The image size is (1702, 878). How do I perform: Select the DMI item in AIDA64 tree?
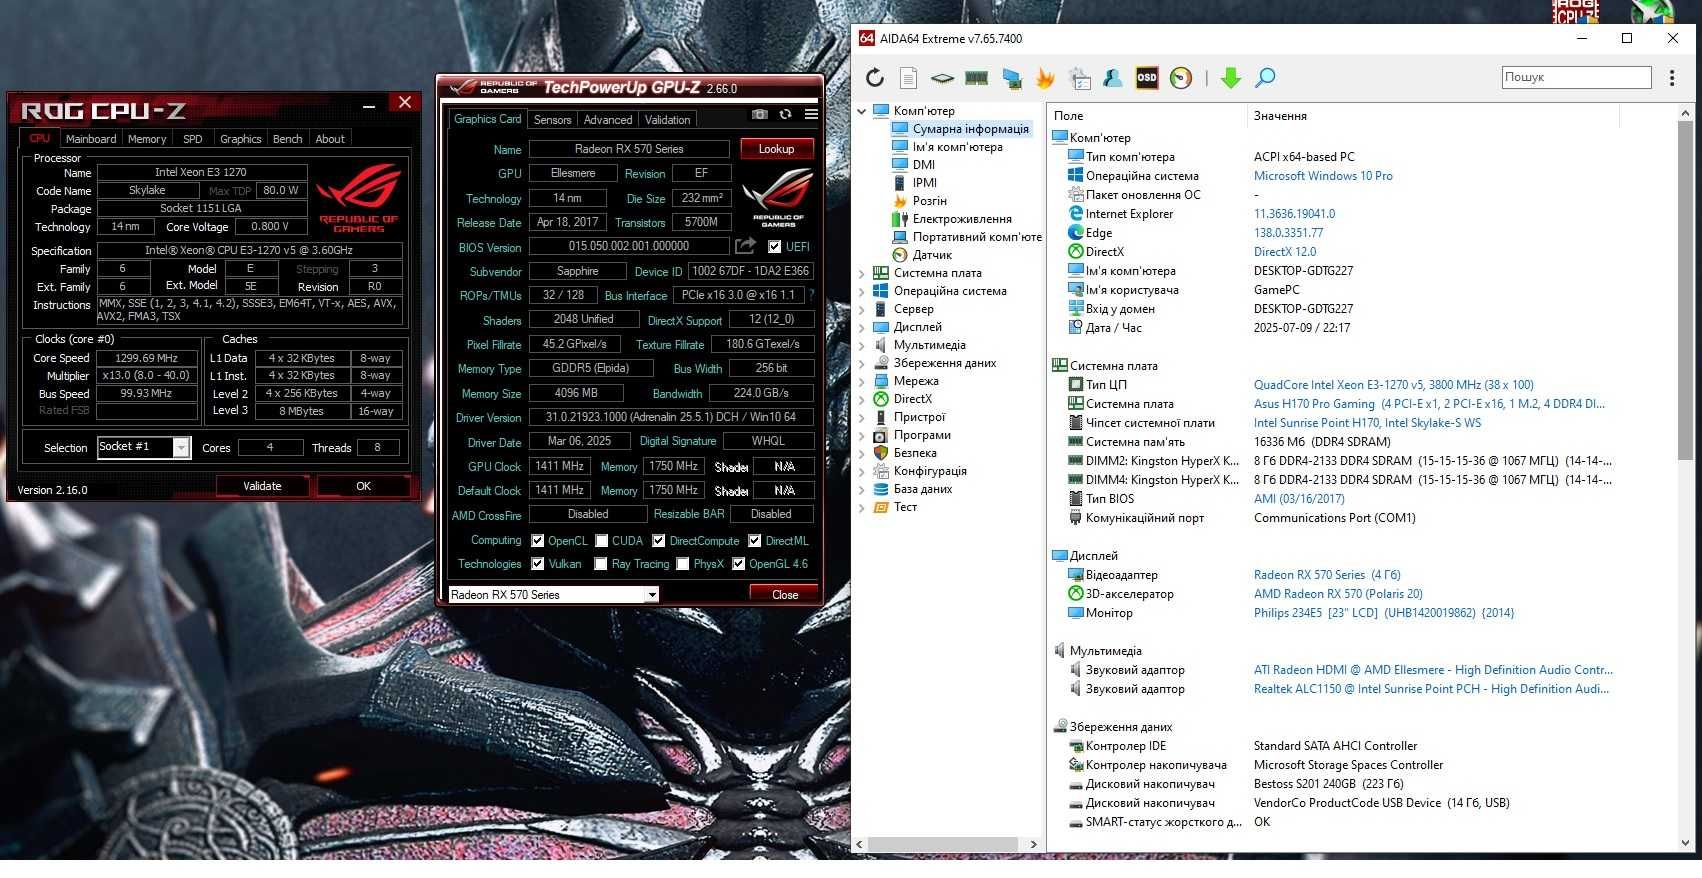click(923, 165)
